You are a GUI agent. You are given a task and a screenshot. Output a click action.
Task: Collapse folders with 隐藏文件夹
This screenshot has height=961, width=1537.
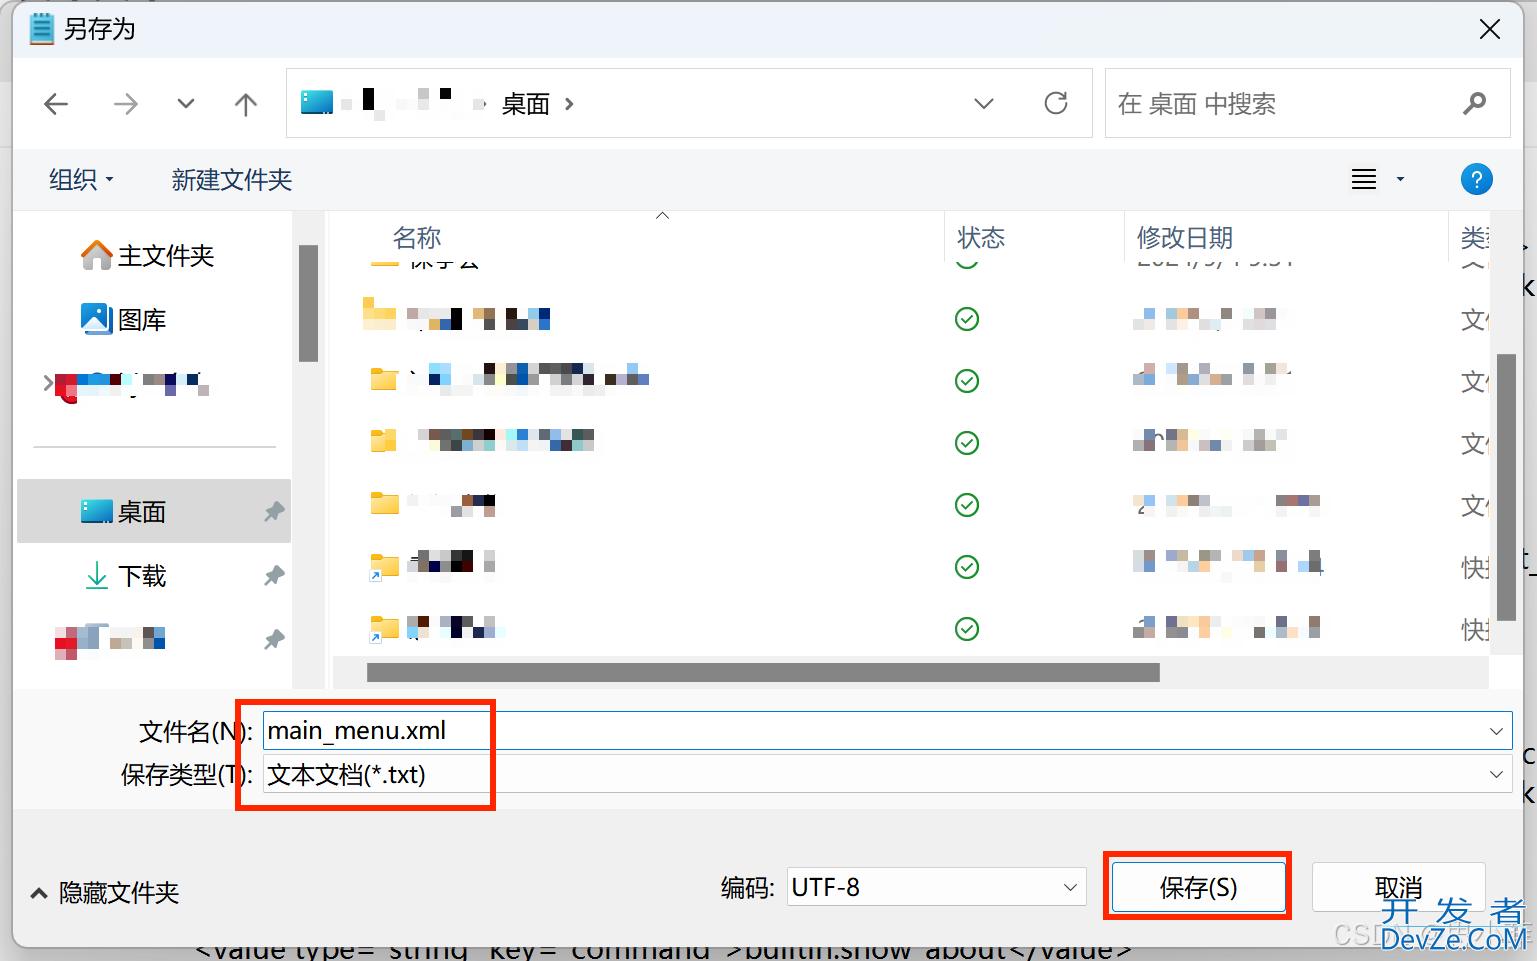pyautogui.click(x=105, y=893)
